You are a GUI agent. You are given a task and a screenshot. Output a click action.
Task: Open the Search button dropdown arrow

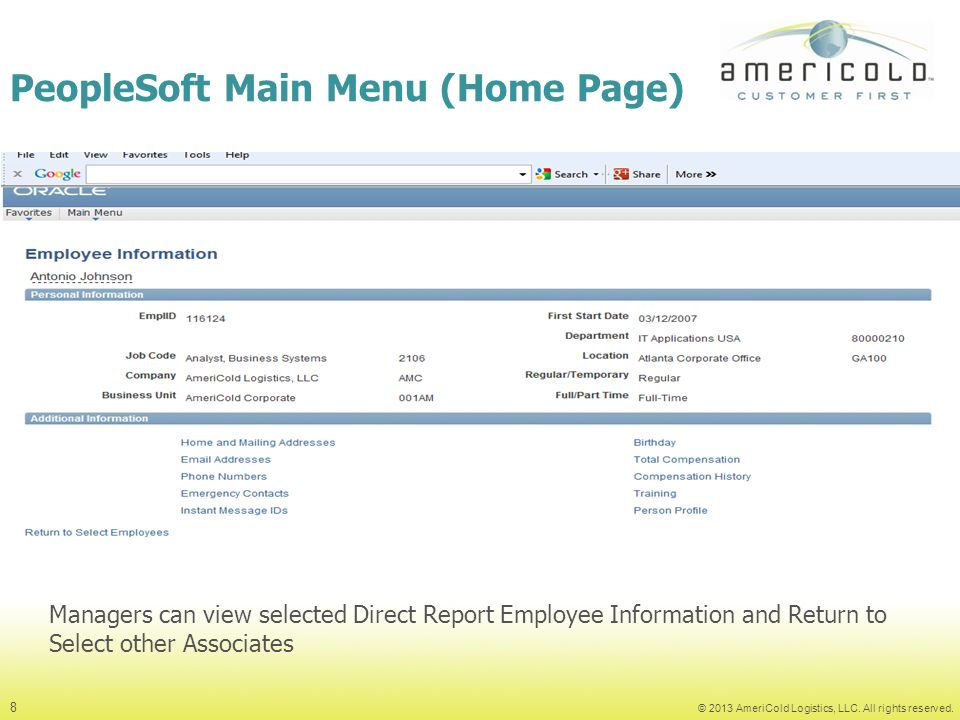point(596,174)
